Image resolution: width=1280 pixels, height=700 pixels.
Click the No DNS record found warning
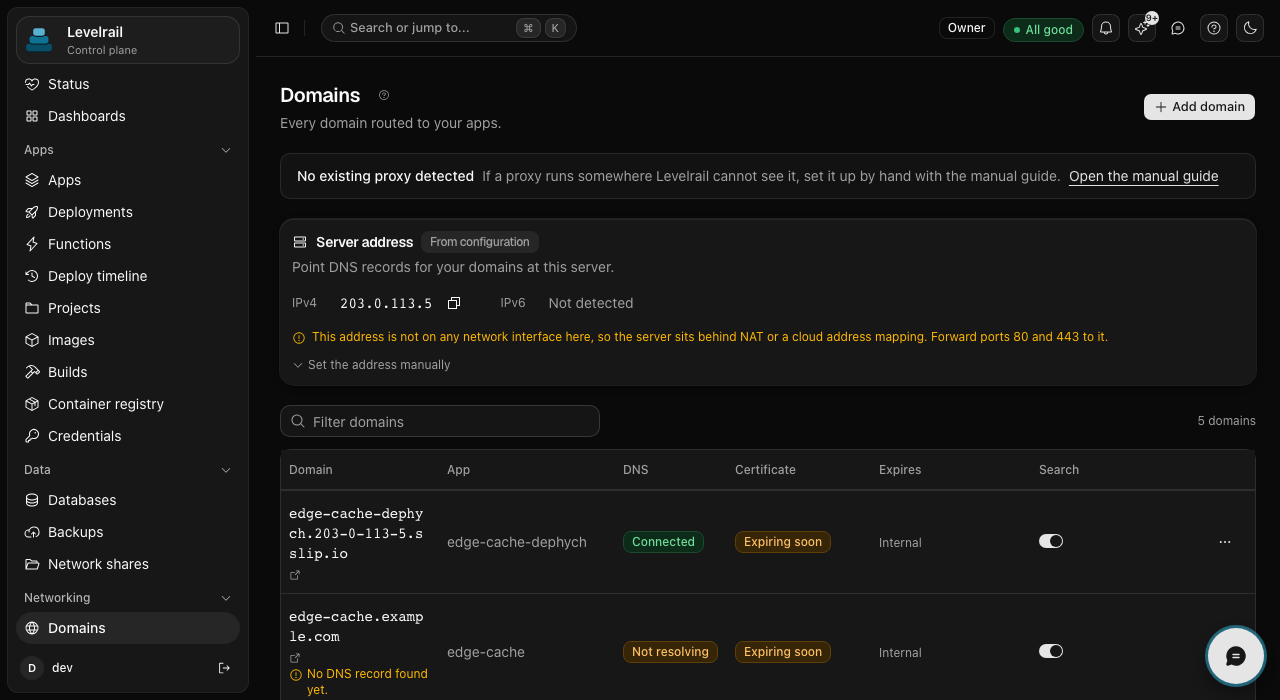coord(360,682)
